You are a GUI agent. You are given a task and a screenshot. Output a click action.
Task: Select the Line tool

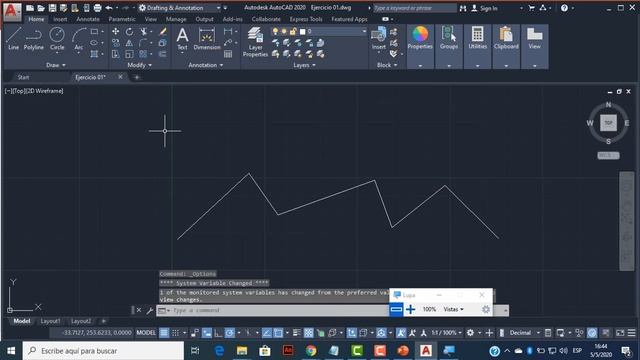13,39
